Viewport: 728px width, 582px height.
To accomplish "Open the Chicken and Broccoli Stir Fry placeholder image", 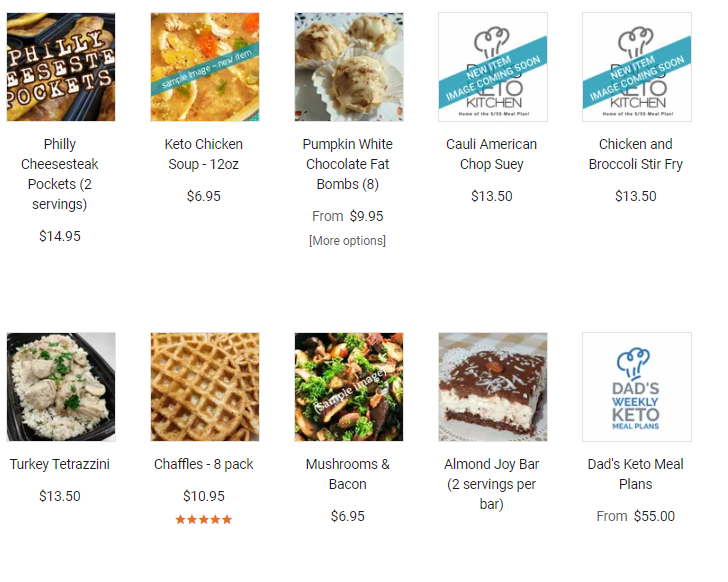I will click(637, 67).
